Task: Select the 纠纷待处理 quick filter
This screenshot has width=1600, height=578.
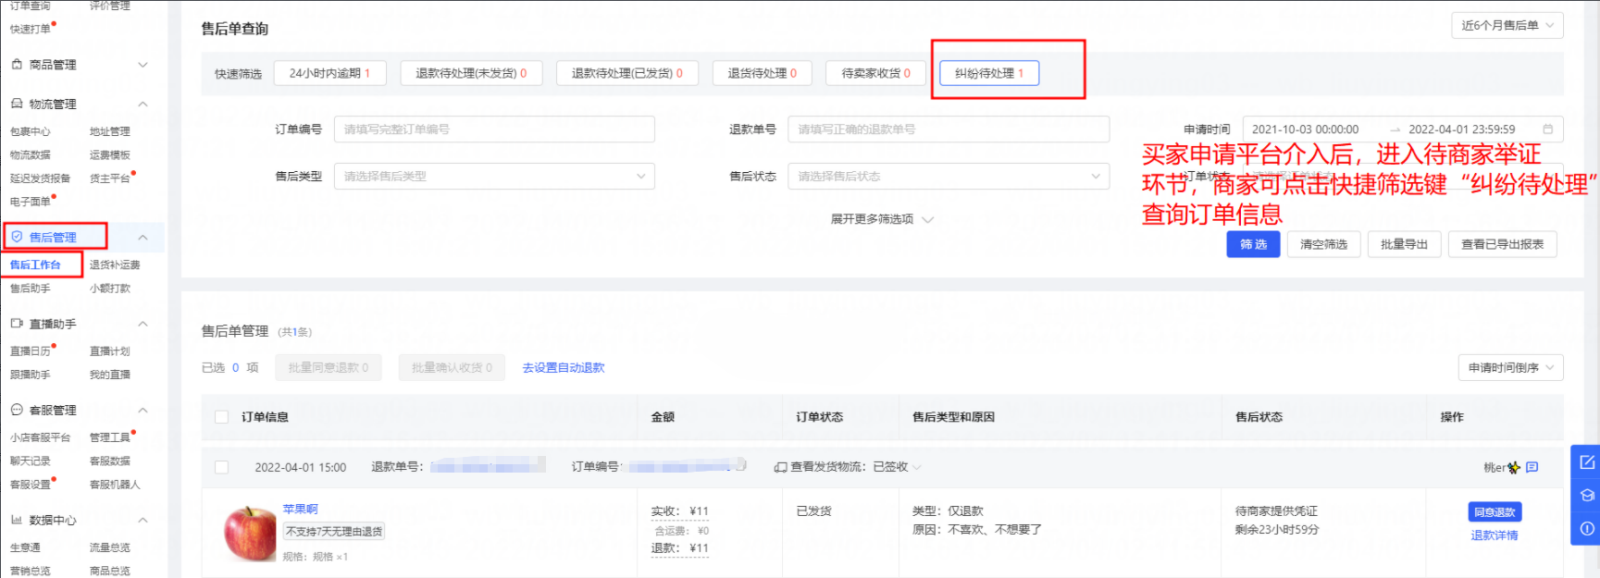Action: (989, 73)
